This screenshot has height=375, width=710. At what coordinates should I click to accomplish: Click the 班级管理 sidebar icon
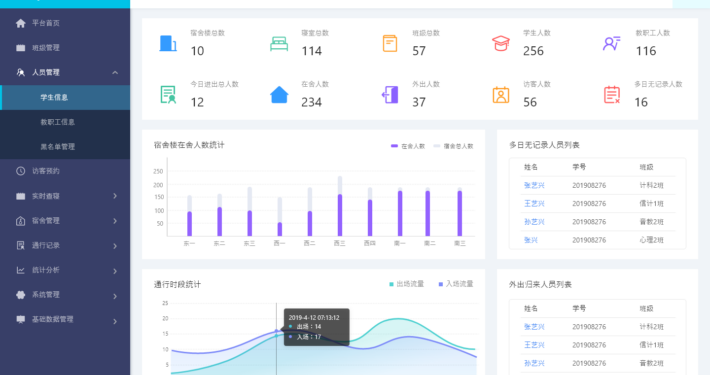[20, 48]
